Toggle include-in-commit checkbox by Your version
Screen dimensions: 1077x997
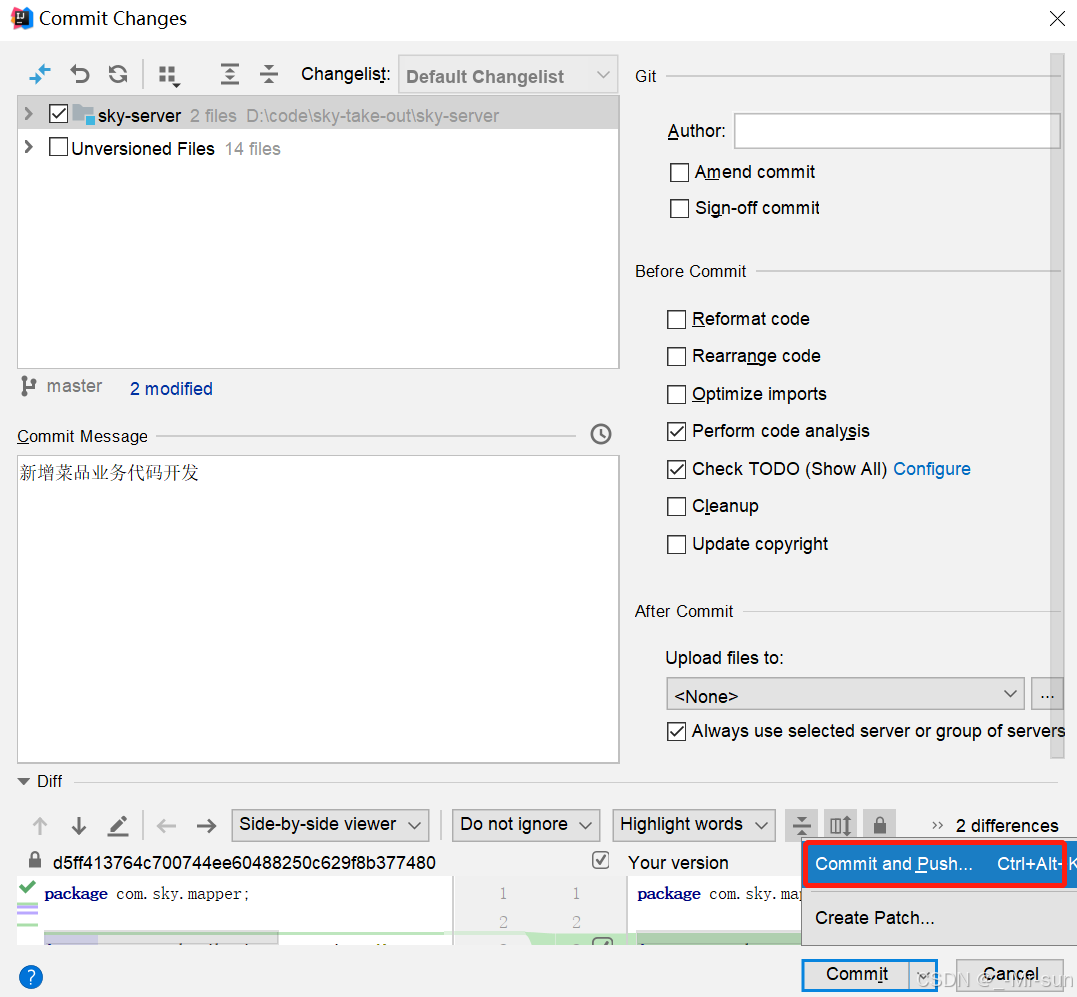pyautogui.click(x=600, y=860)
